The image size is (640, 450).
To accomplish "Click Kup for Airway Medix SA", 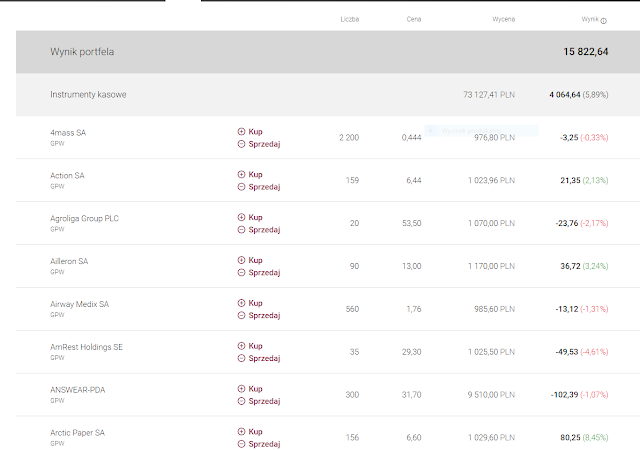I will (x=255, y=303).
